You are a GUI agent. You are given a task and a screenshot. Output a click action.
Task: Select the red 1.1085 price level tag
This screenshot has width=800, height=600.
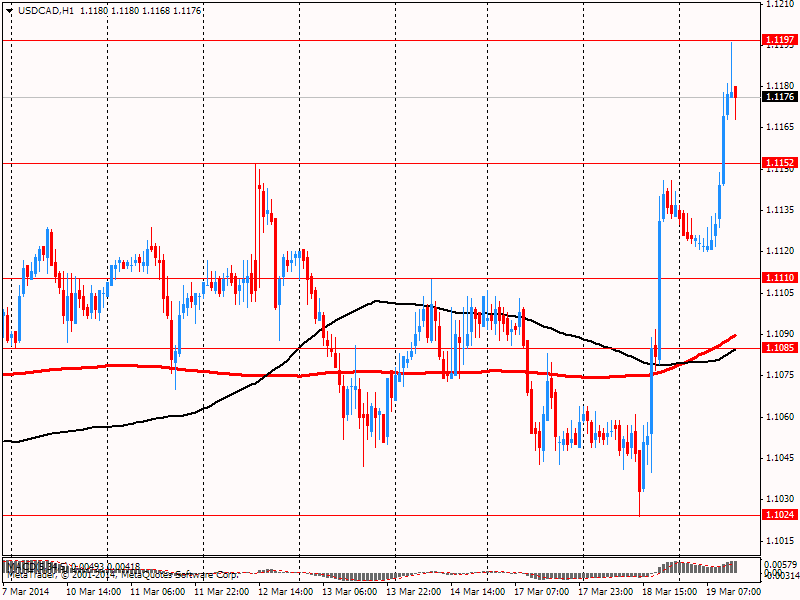pos(779,348)
